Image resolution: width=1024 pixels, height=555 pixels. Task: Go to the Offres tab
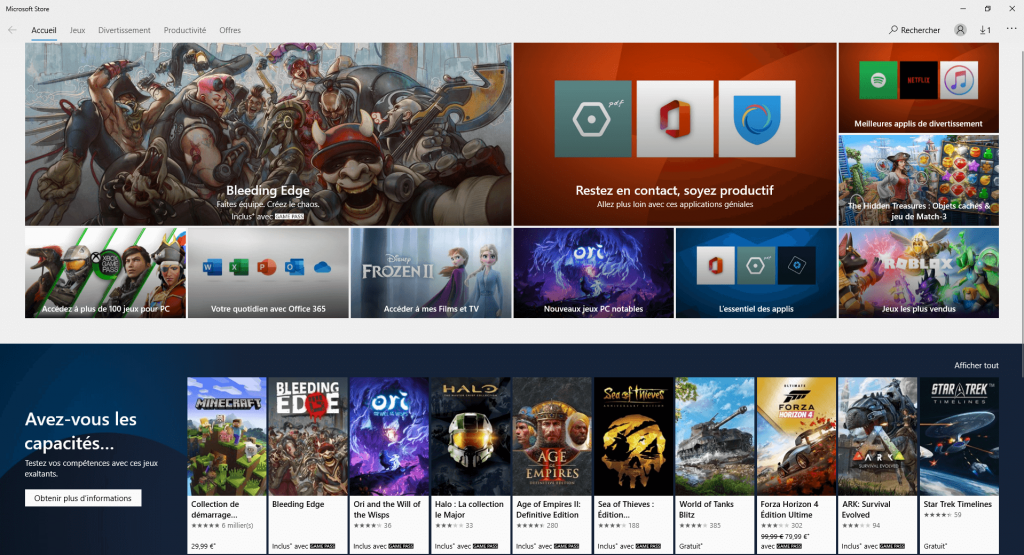(x=230, y=30)
